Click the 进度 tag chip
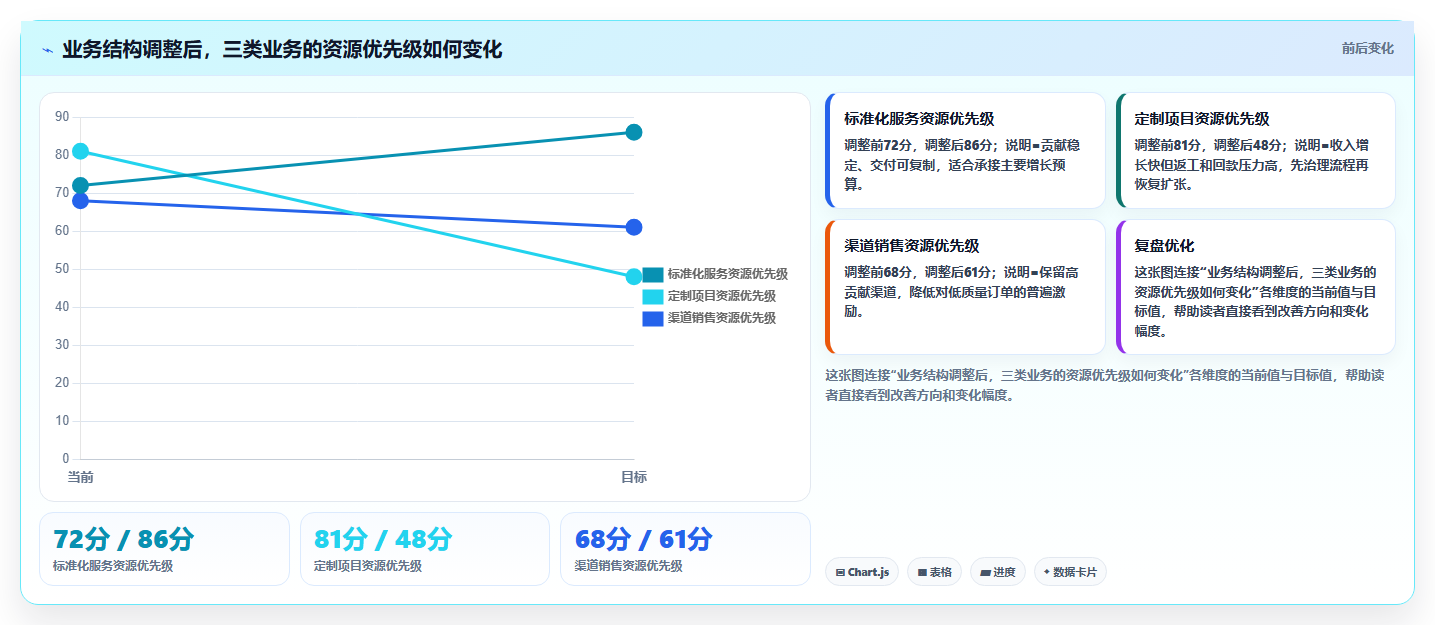This screenshot has width=1435, height=625. [997, 572]
